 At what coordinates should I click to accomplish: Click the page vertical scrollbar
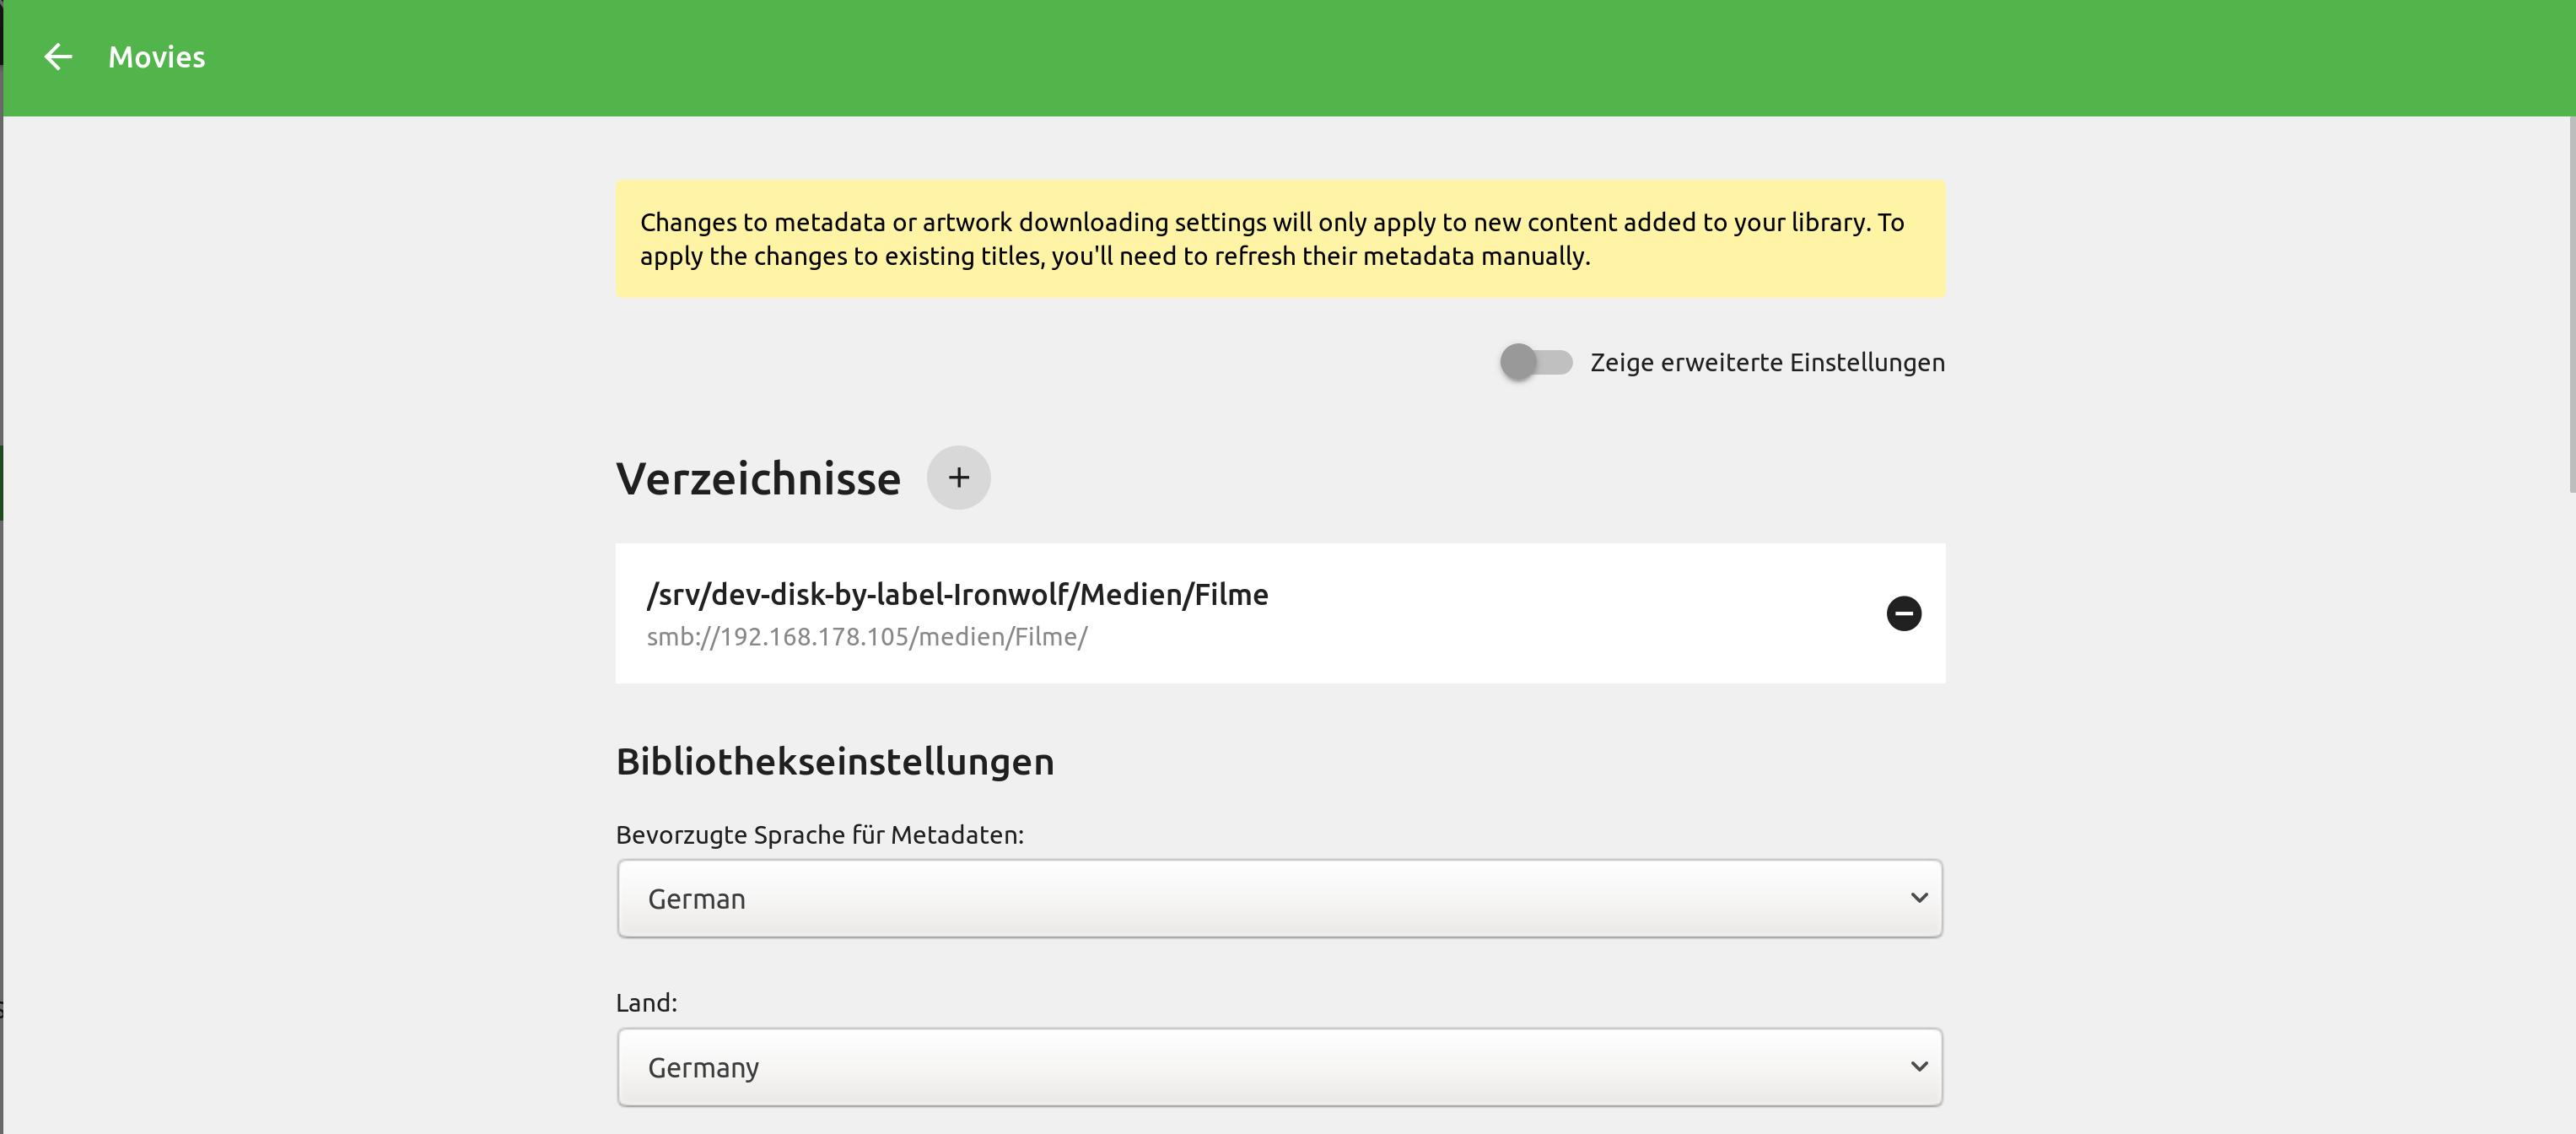coord(2571,304)
